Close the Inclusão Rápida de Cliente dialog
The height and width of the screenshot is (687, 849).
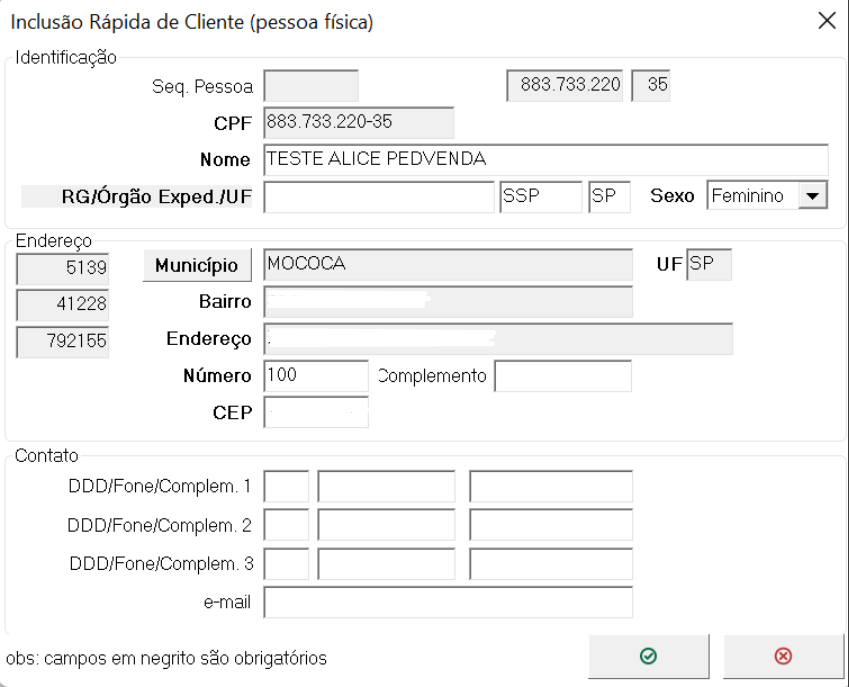826,21
